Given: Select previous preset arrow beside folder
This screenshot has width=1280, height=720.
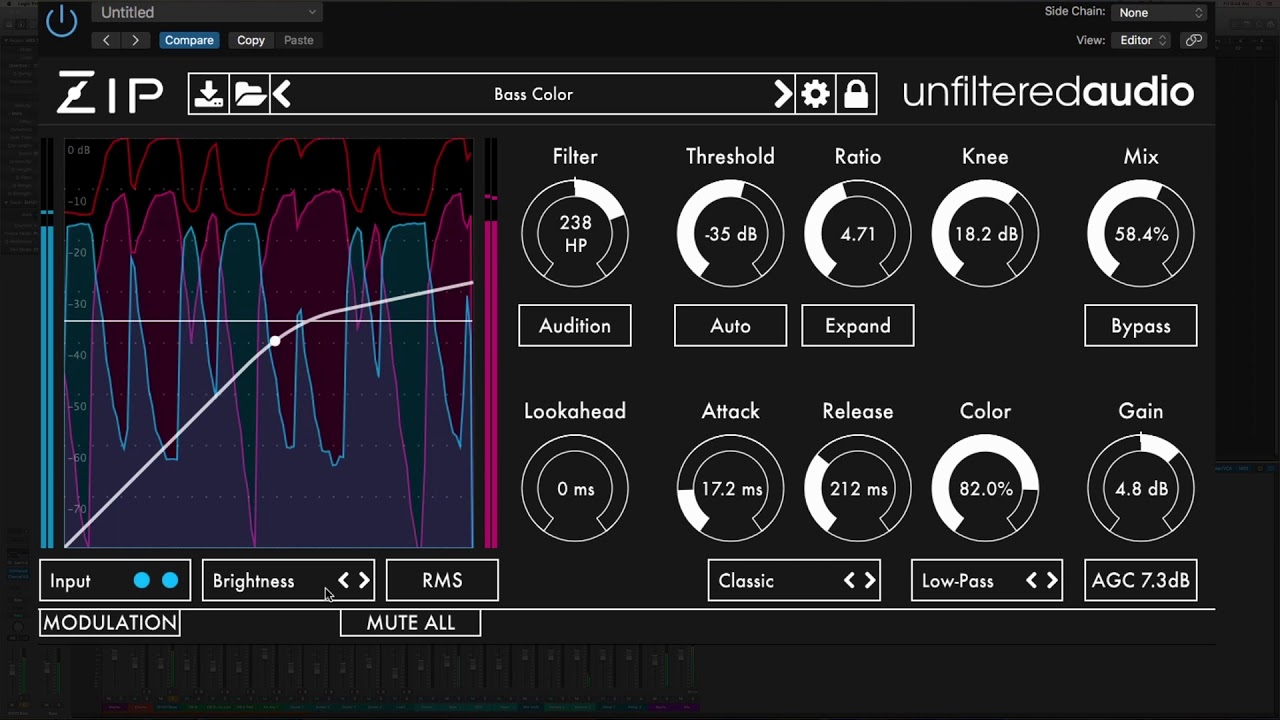Looking at the screenshot, I should tap(282, 94).
